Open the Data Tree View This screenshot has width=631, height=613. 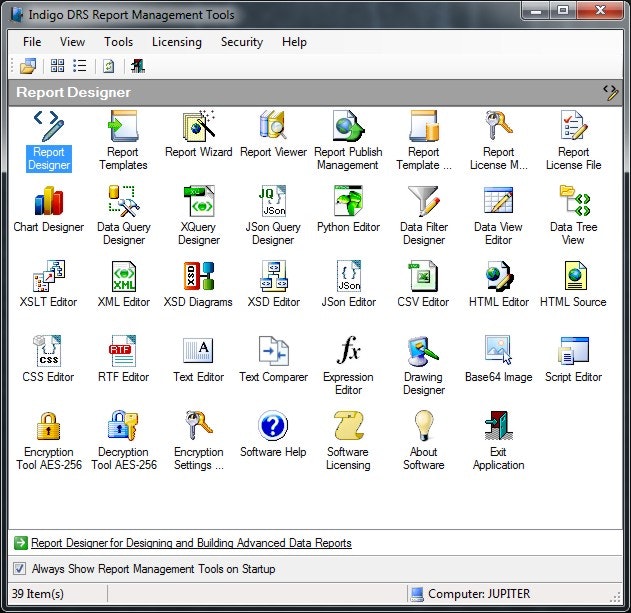click(573, 216)
